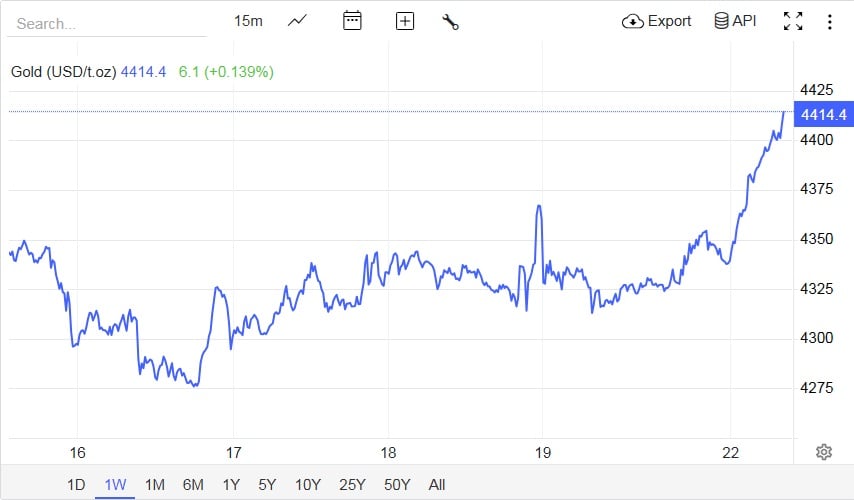The width and height of the screenshot is (854, 500).
Task: Expand the 15m interval selector
Action: click(x=248, y=21)
